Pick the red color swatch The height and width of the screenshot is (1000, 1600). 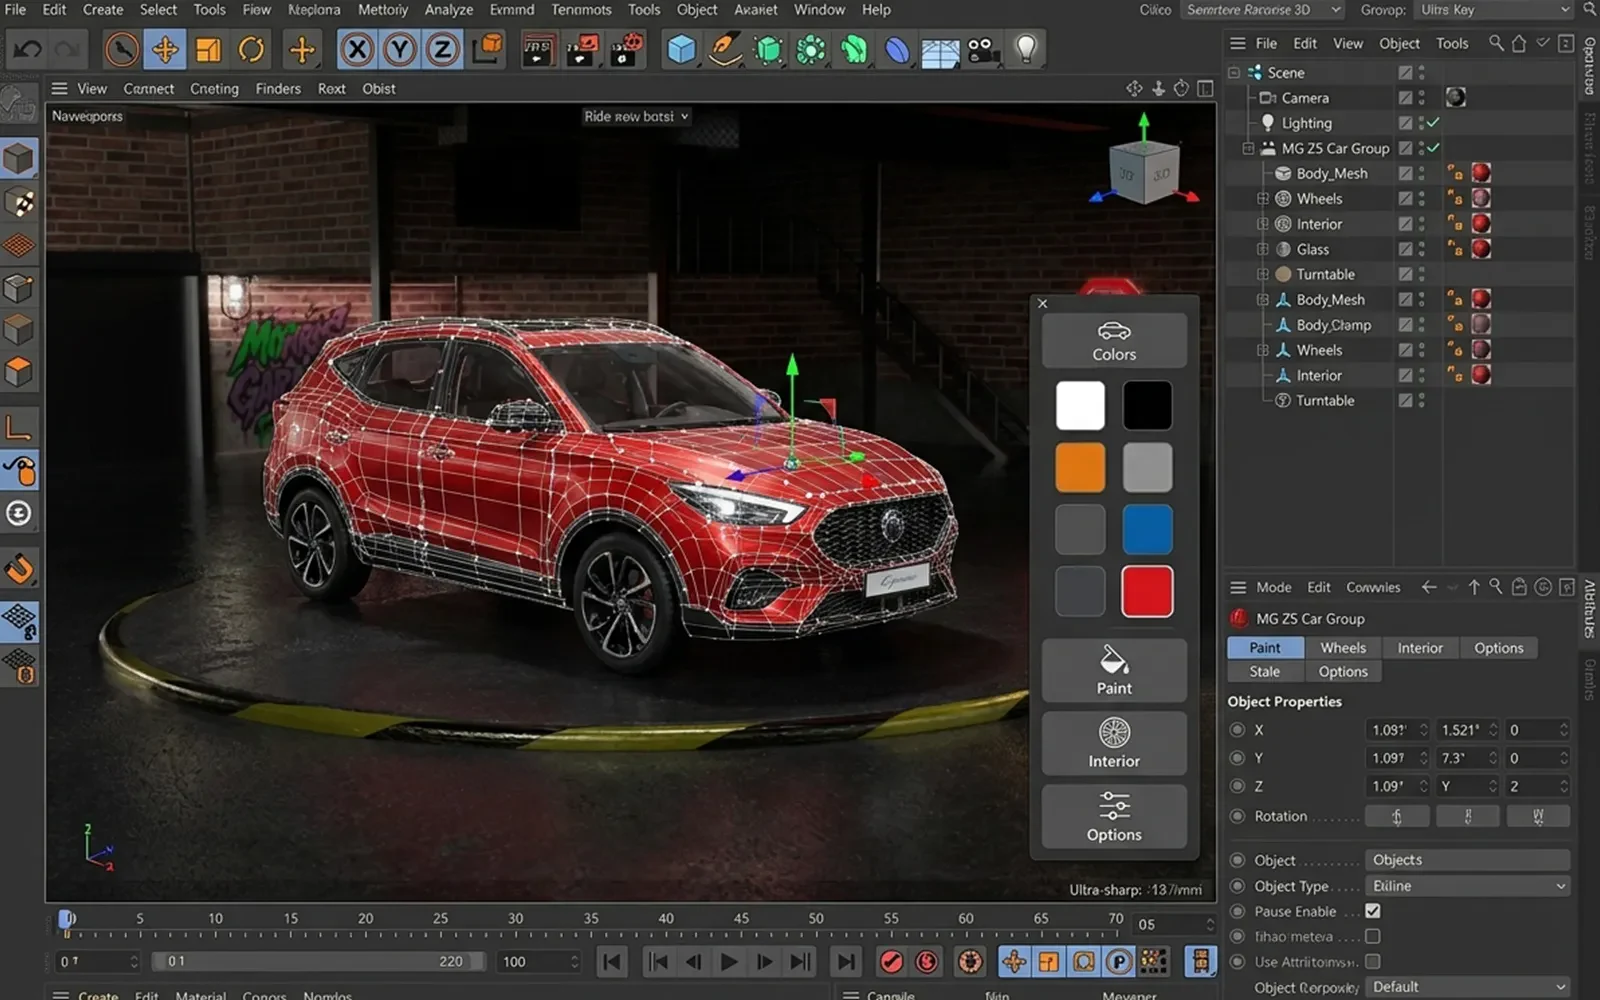(1147, 591)
